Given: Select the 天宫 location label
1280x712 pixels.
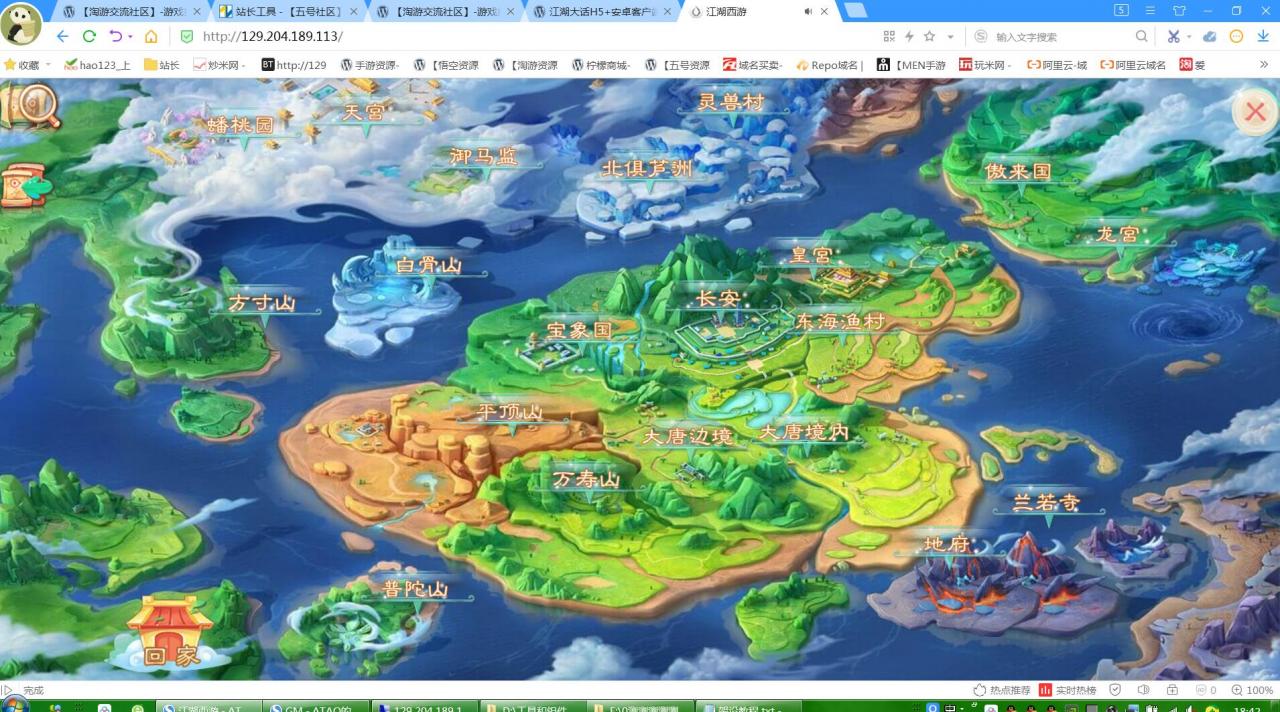Looking at the screenshot, I should click(x=363, y=112).
